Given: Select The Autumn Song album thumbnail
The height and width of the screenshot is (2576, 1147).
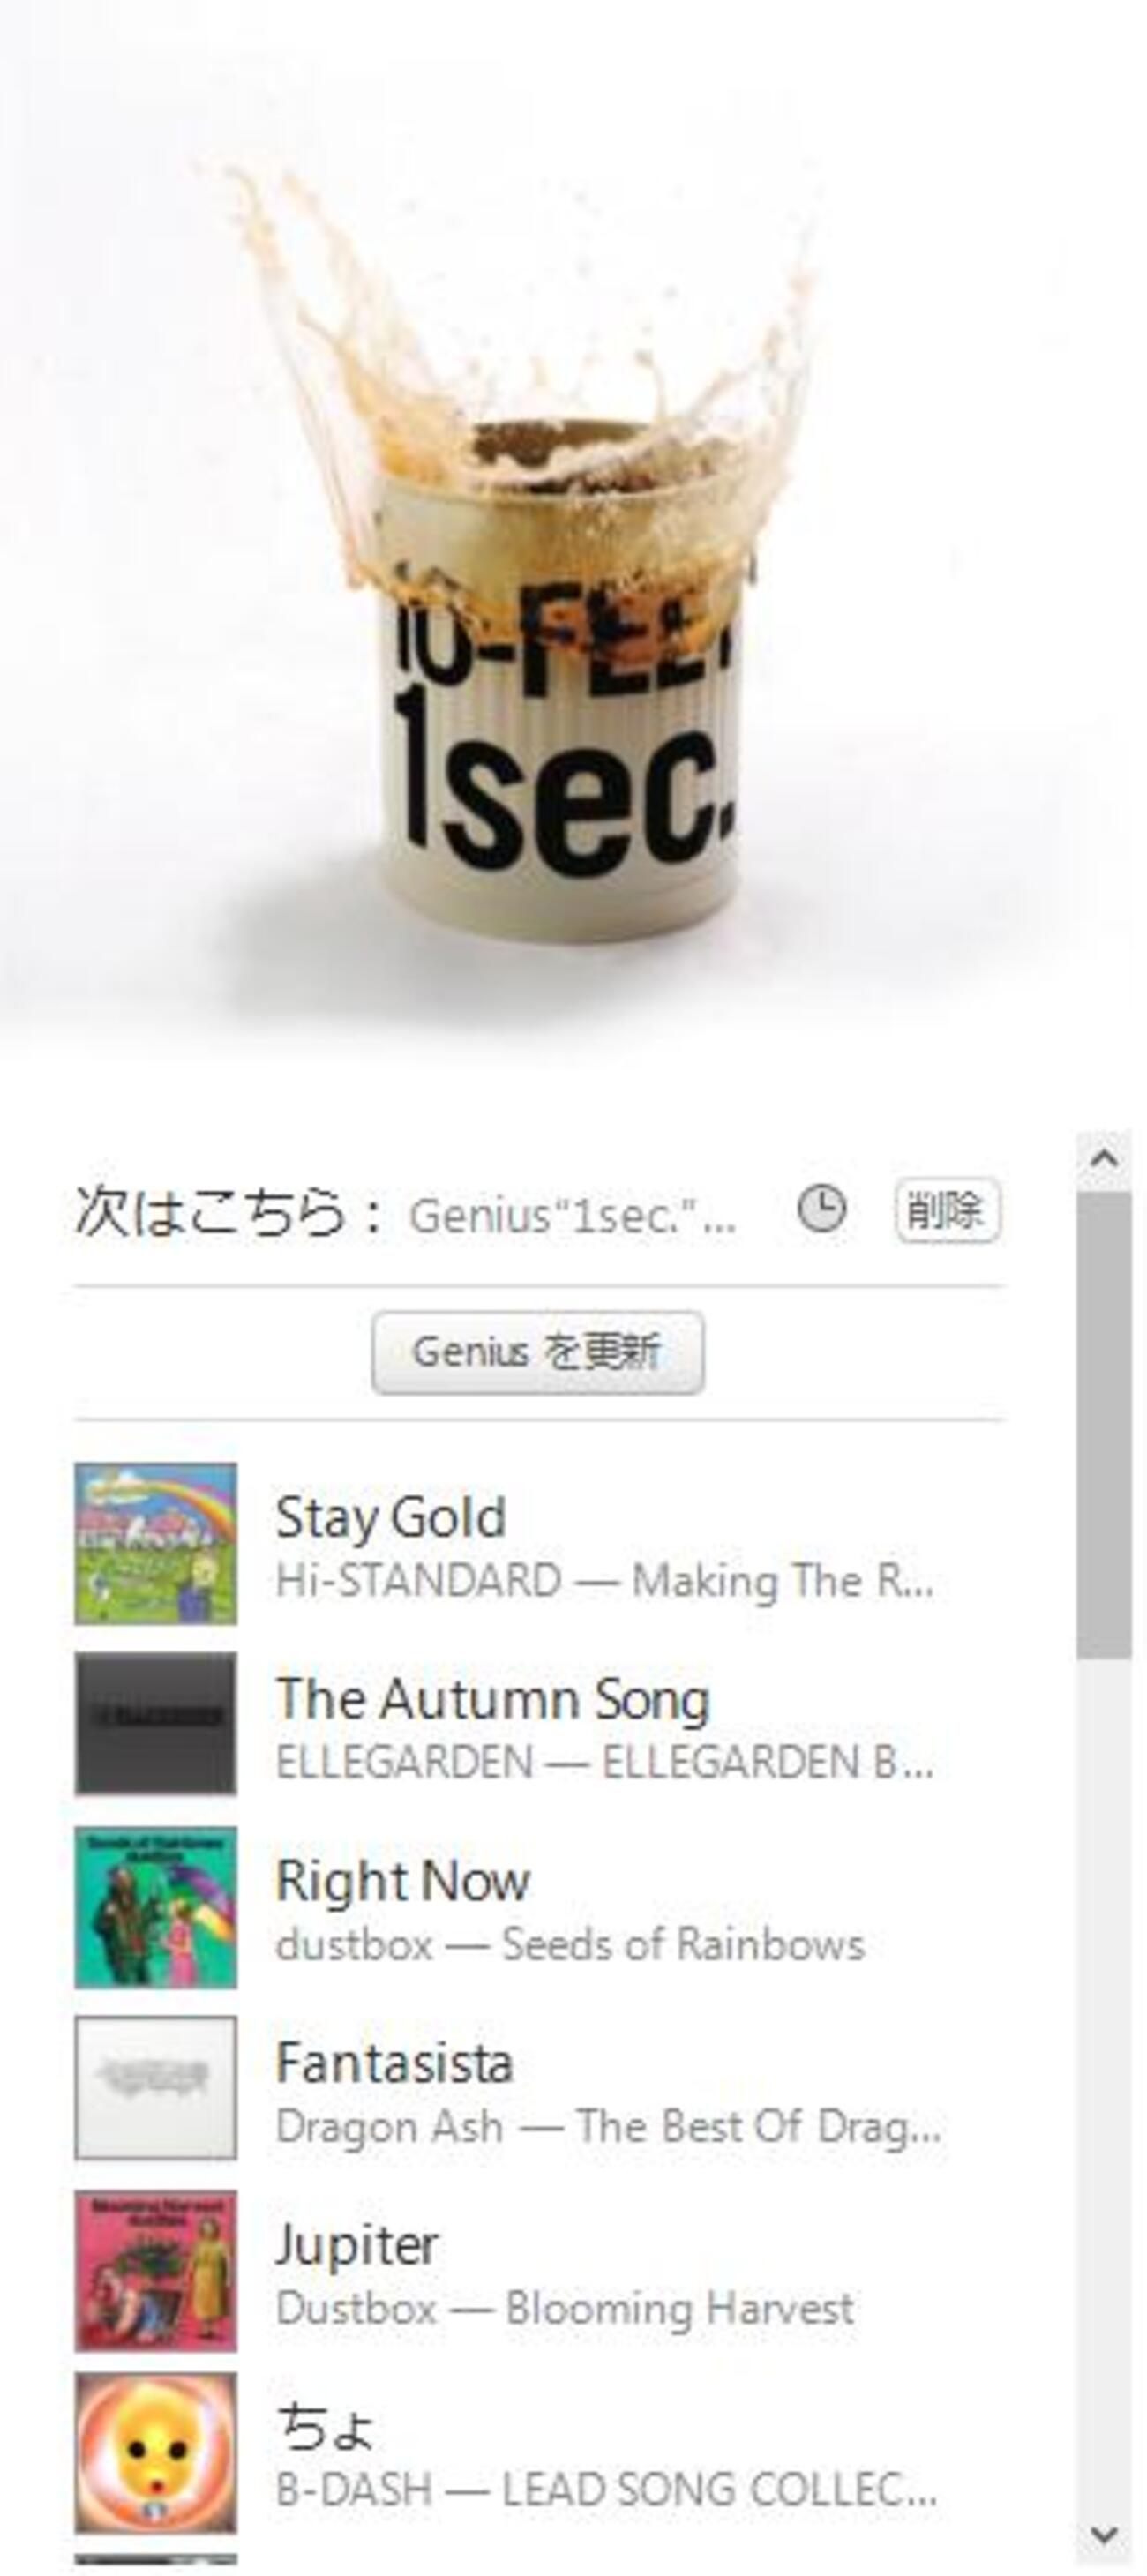Looking at the screenshot, I should click(156, 1725).
